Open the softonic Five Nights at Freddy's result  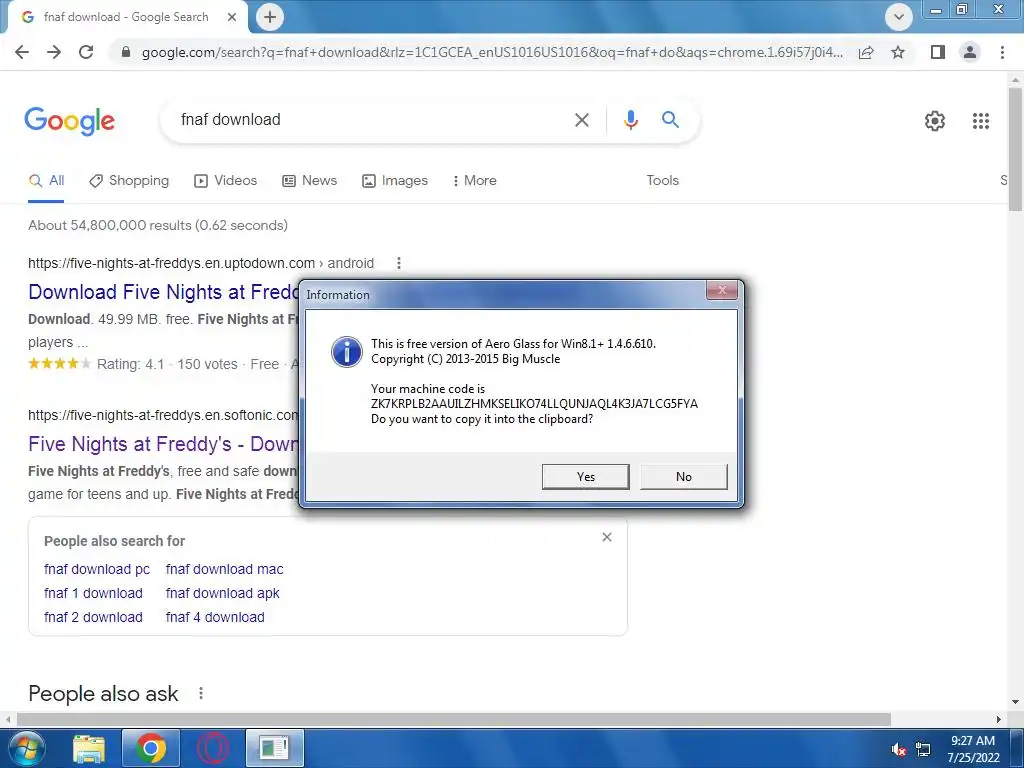(x=163, y=444)
